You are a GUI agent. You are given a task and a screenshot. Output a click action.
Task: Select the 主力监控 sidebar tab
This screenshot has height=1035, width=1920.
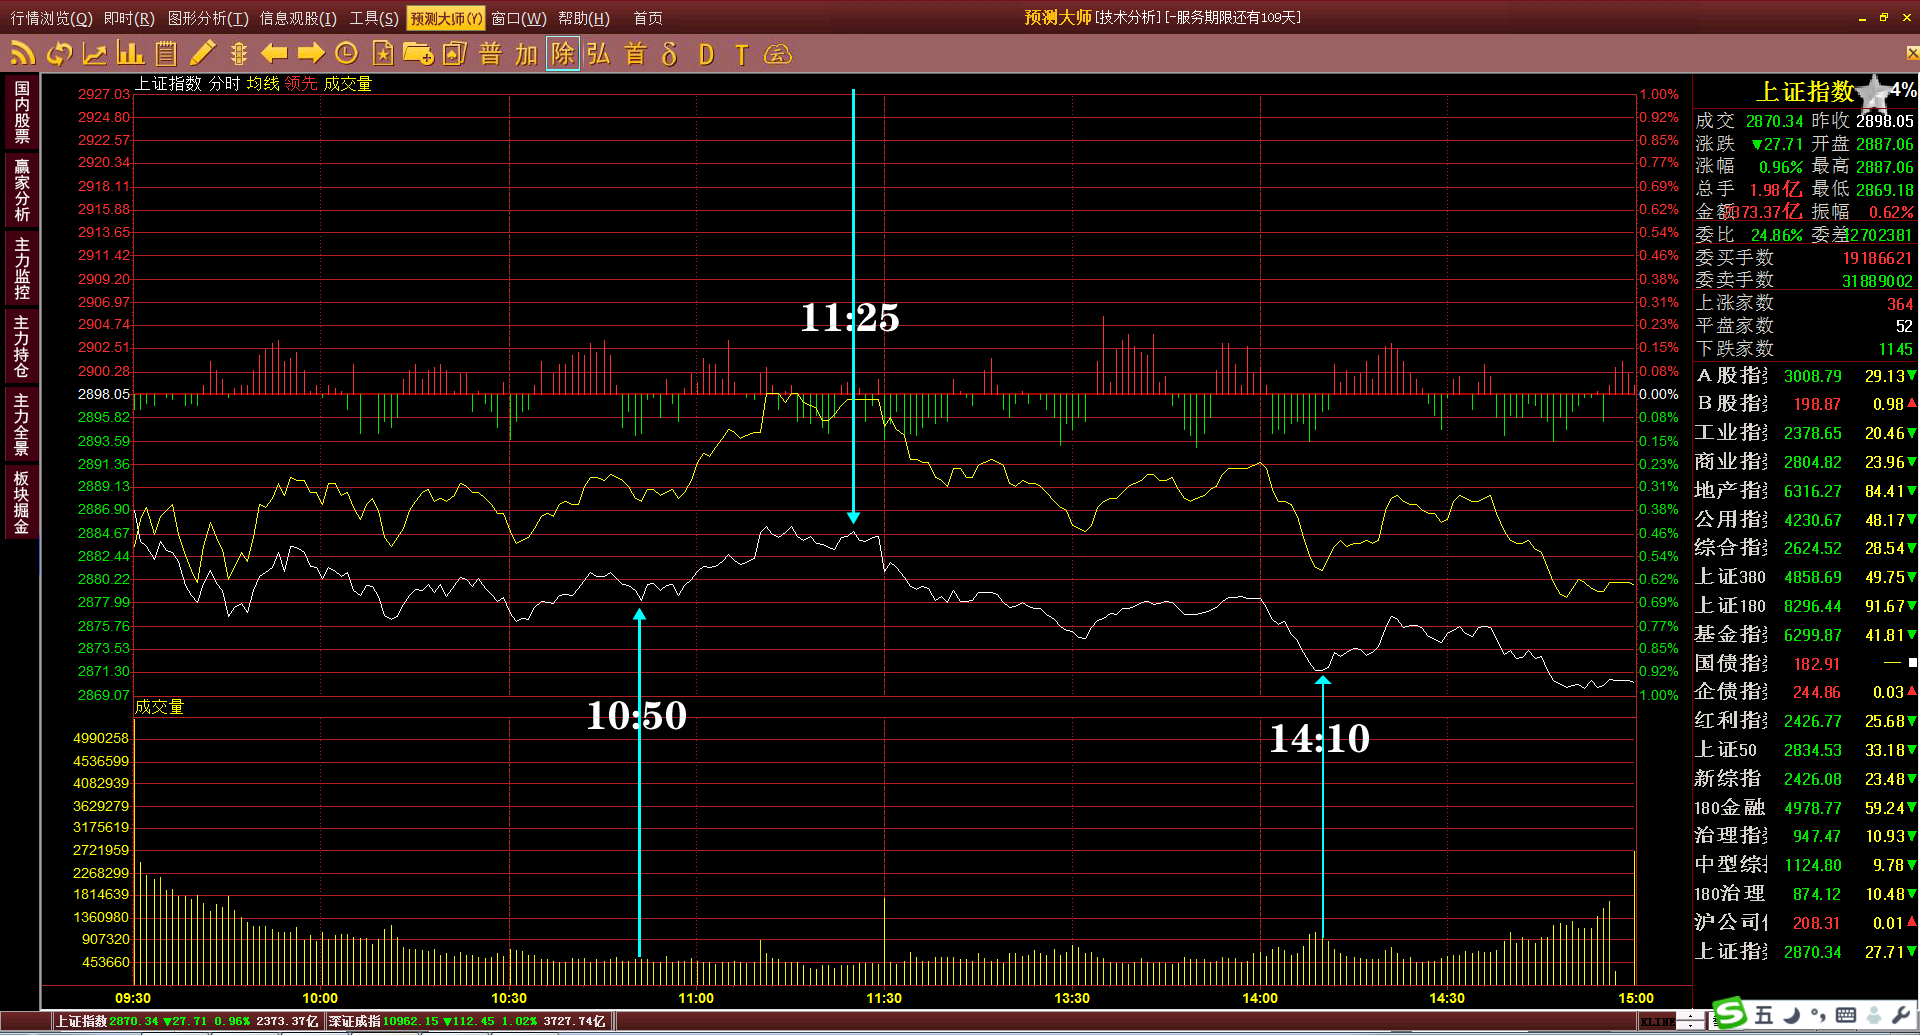21,267
